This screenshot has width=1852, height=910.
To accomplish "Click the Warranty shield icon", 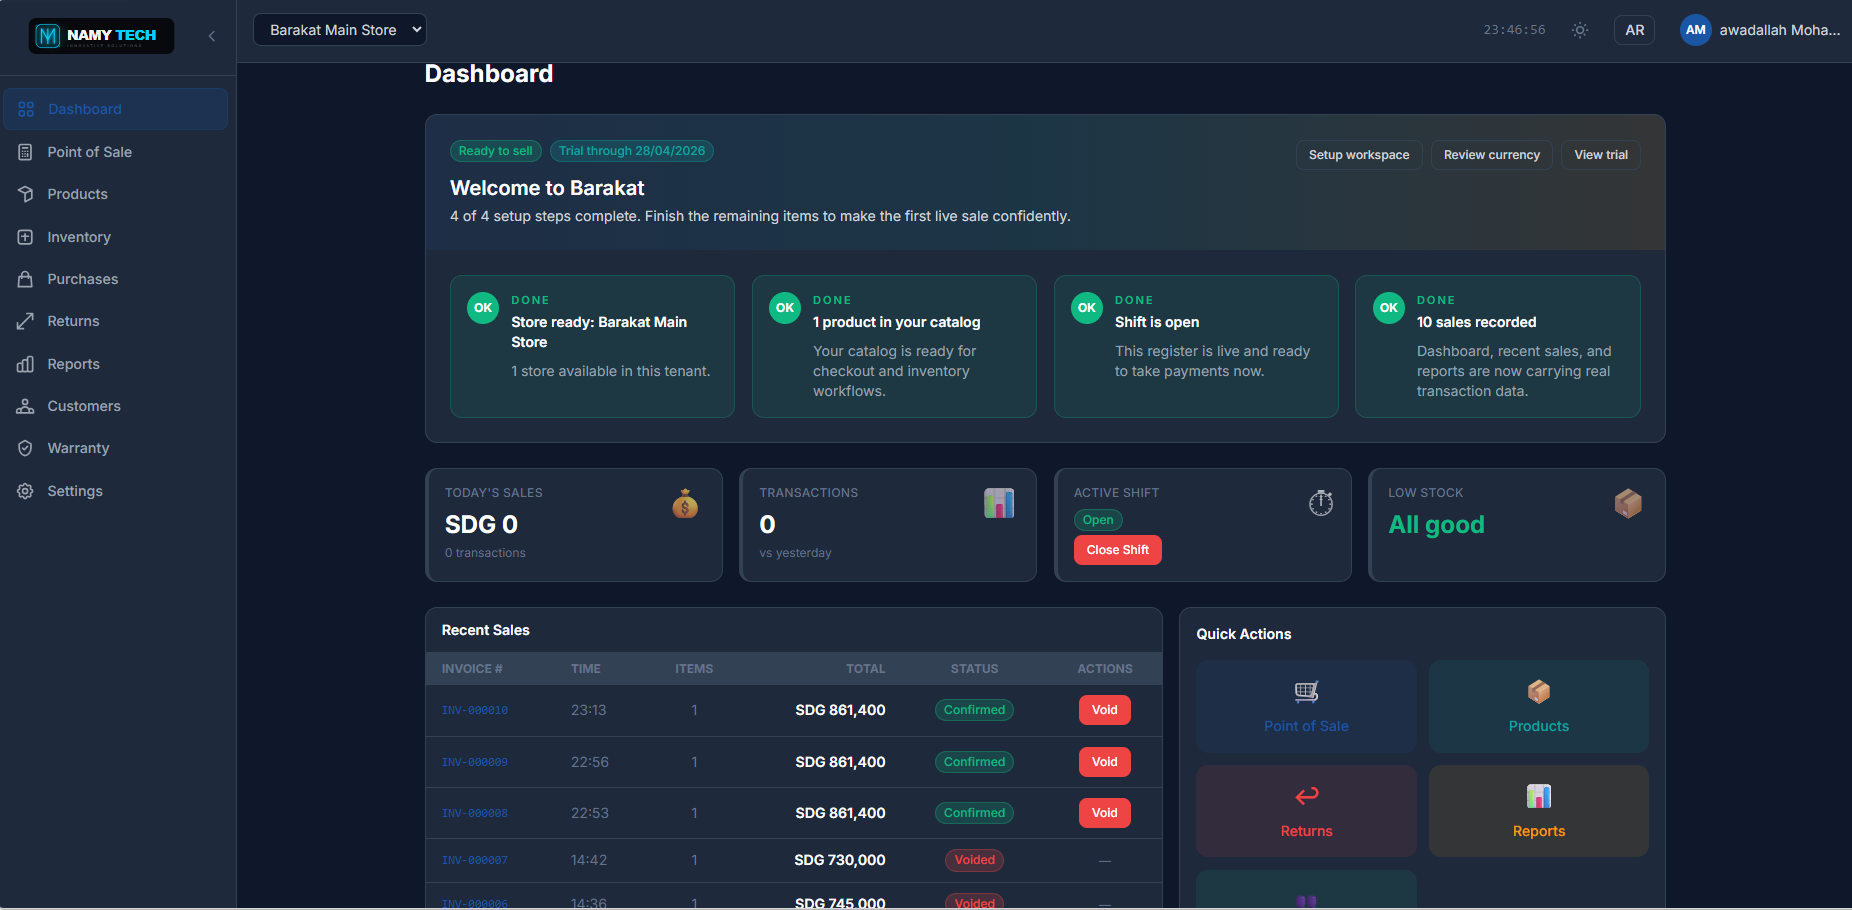I will [x=26, y=448].
